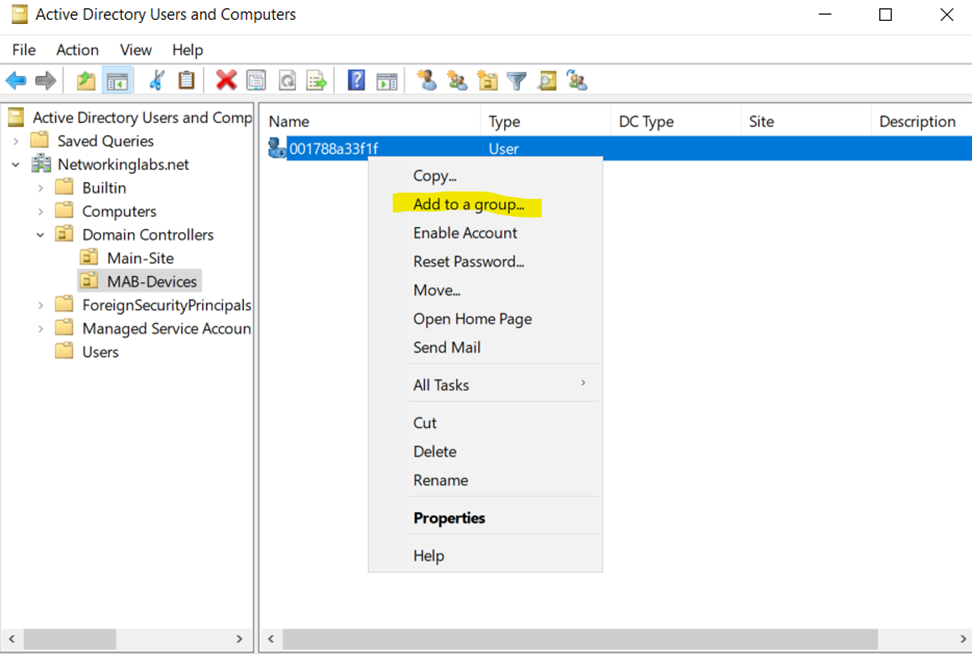972x654 pixels.
Task: Create a new organizational unit icon
Action: (487, 81)
